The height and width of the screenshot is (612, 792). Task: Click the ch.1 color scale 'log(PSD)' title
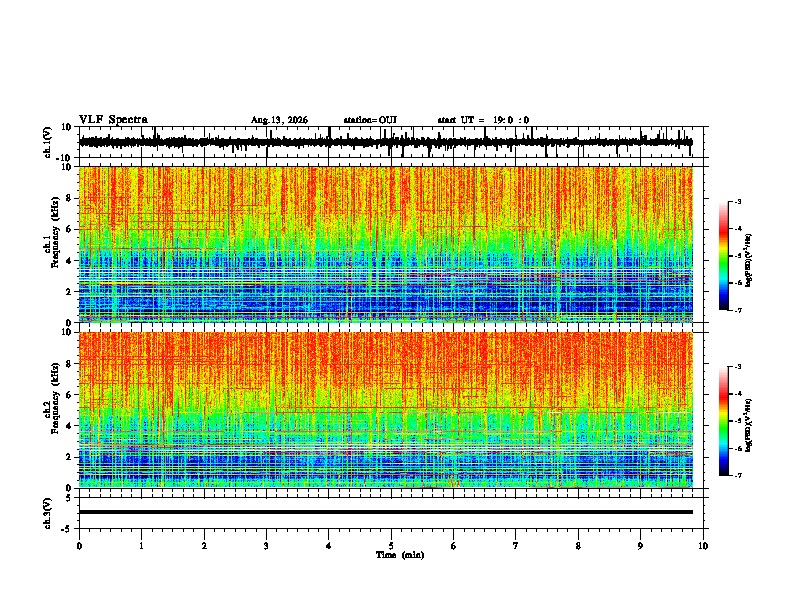point(749,260)
